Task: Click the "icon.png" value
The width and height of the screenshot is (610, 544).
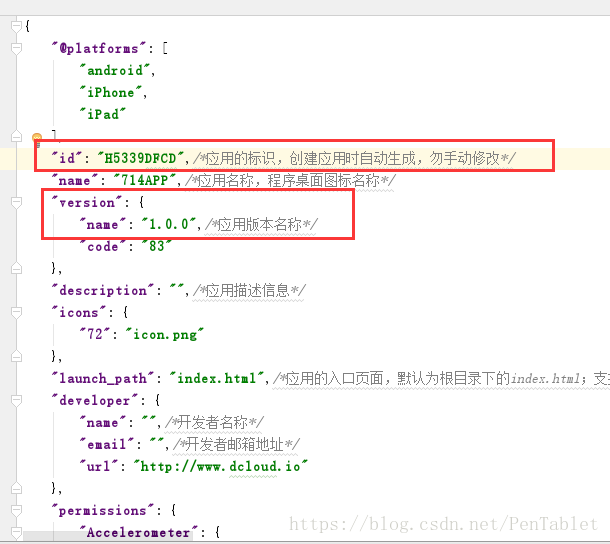Action: click(x=165, y=334)
